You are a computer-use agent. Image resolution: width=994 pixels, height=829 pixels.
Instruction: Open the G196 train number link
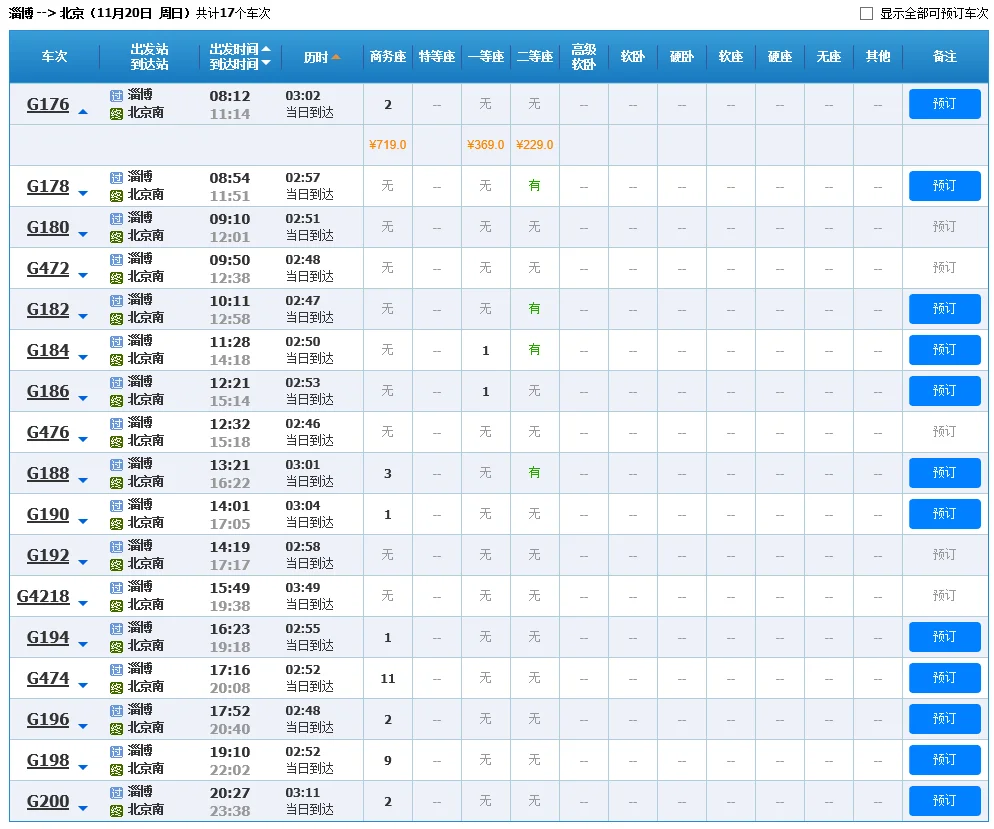coord(48,719)
